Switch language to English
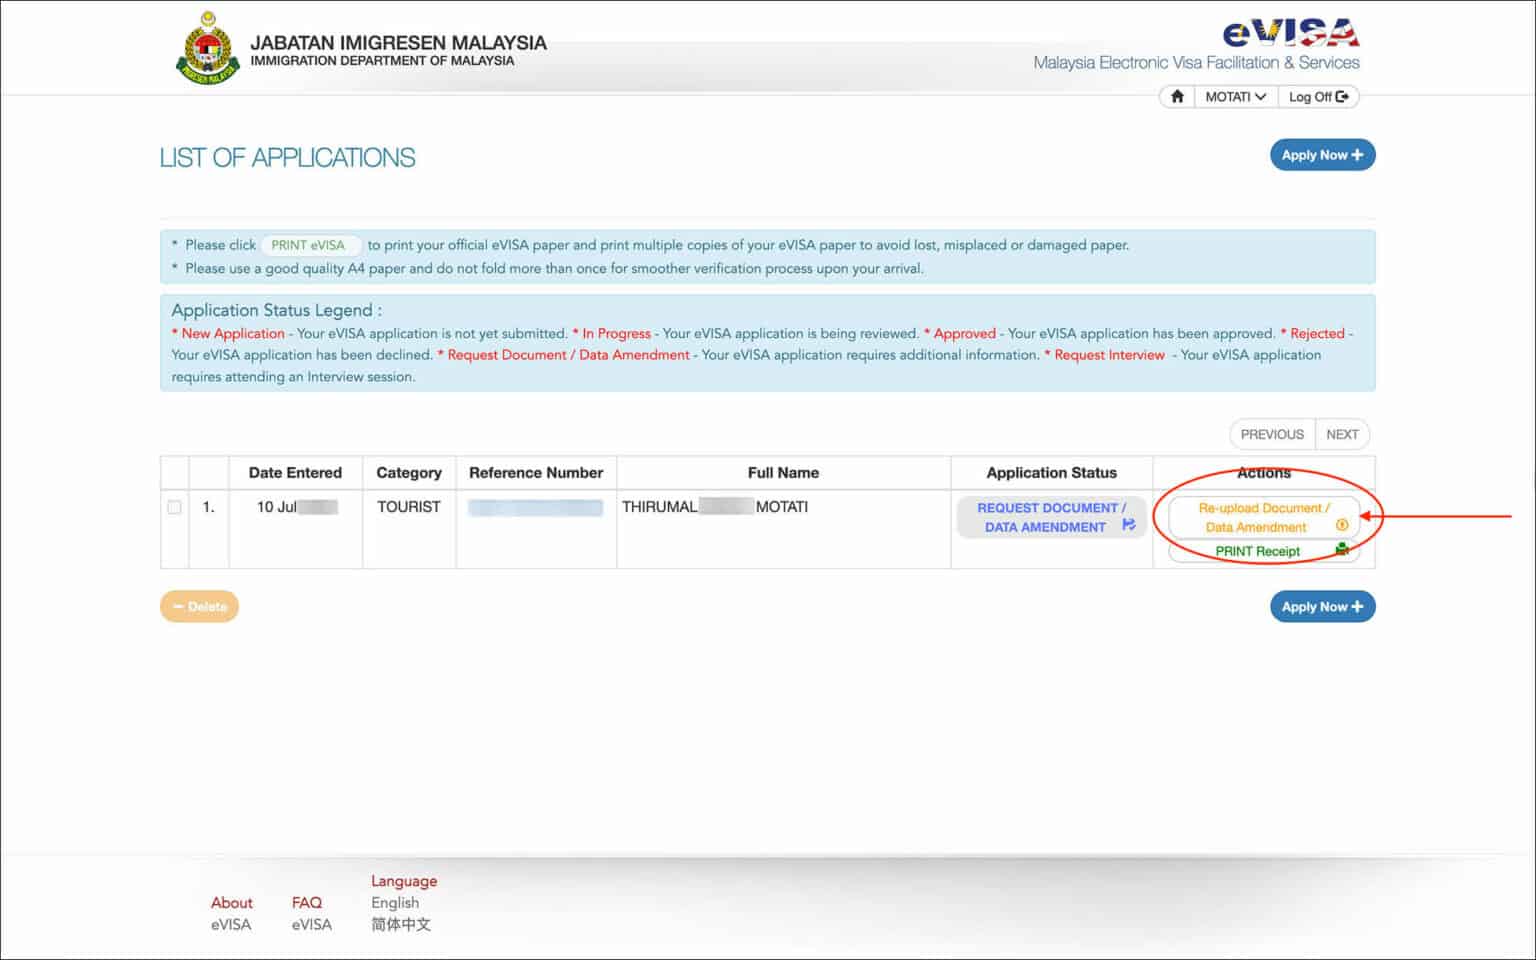Image resolution: width=1536 pixels, height=960 pixels. click(x=394, y=902)
